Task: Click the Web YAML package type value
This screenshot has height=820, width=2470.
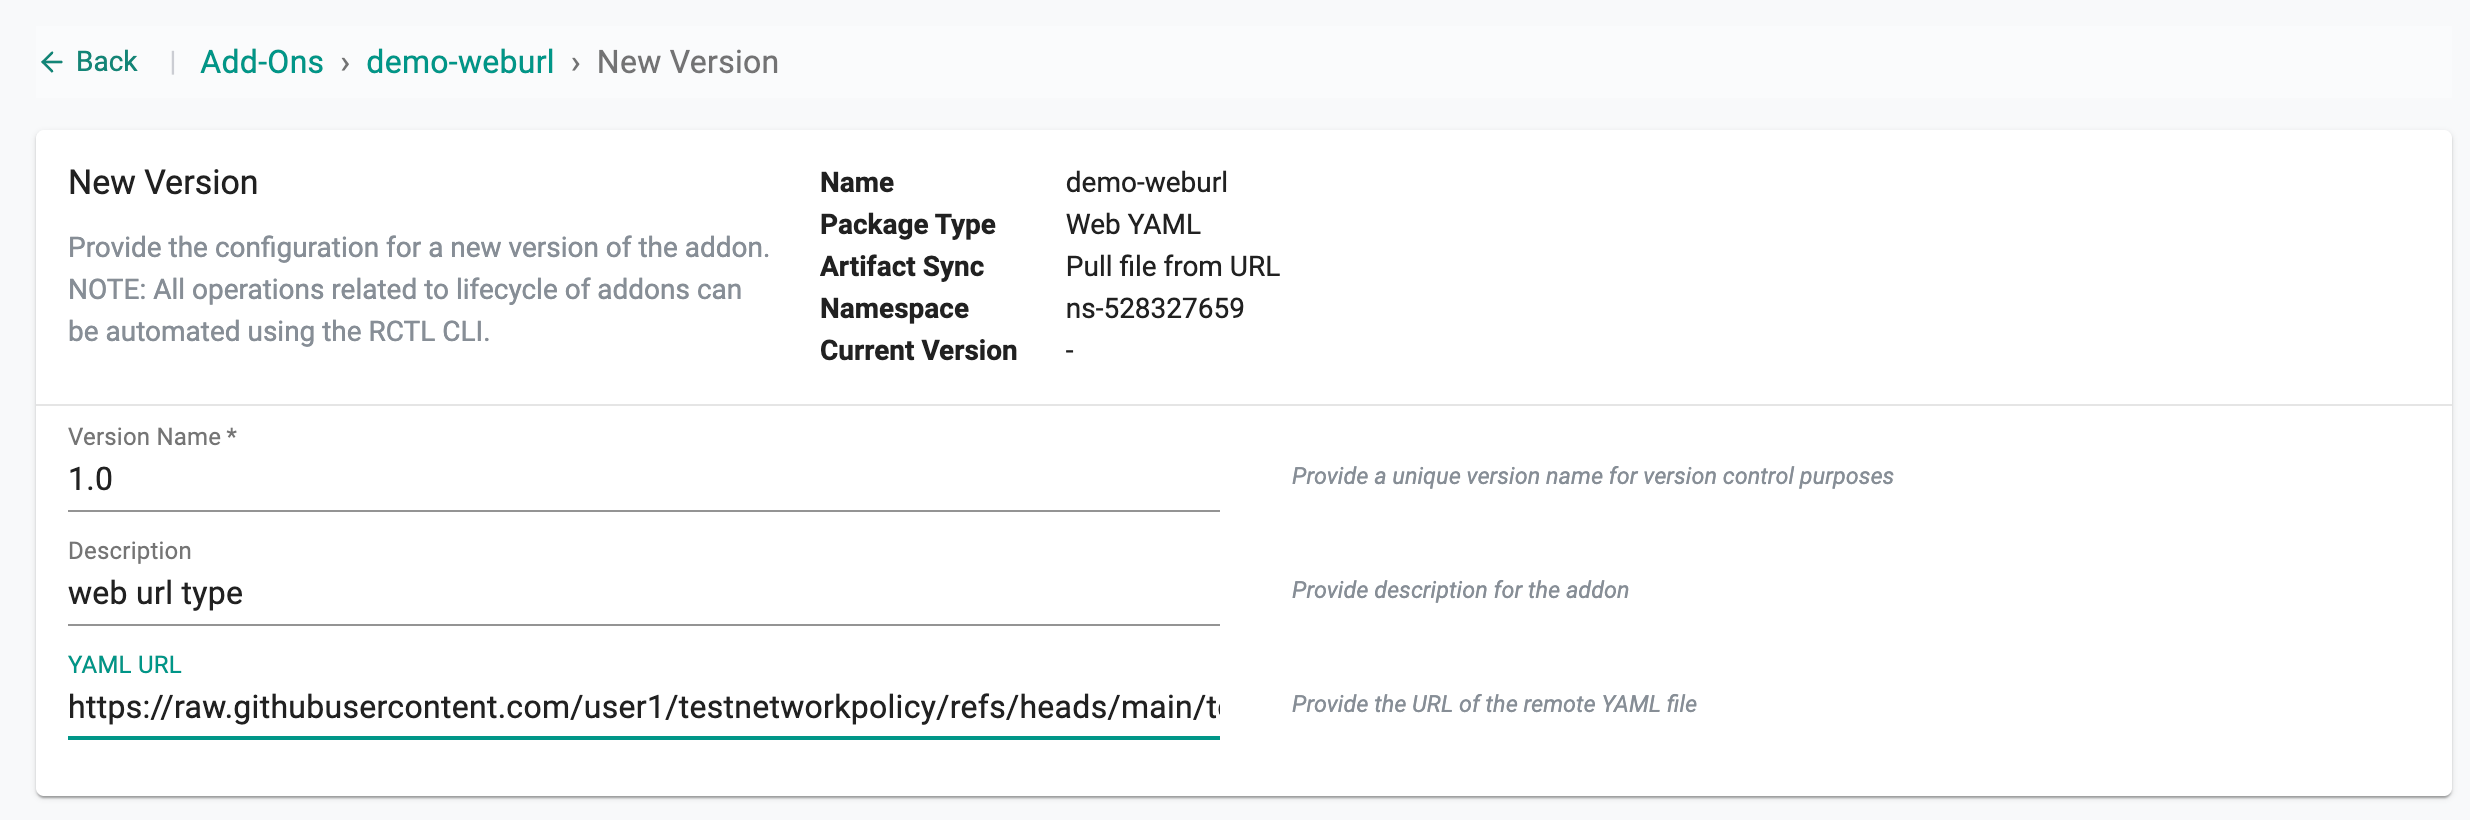Action: point(1132,225)
